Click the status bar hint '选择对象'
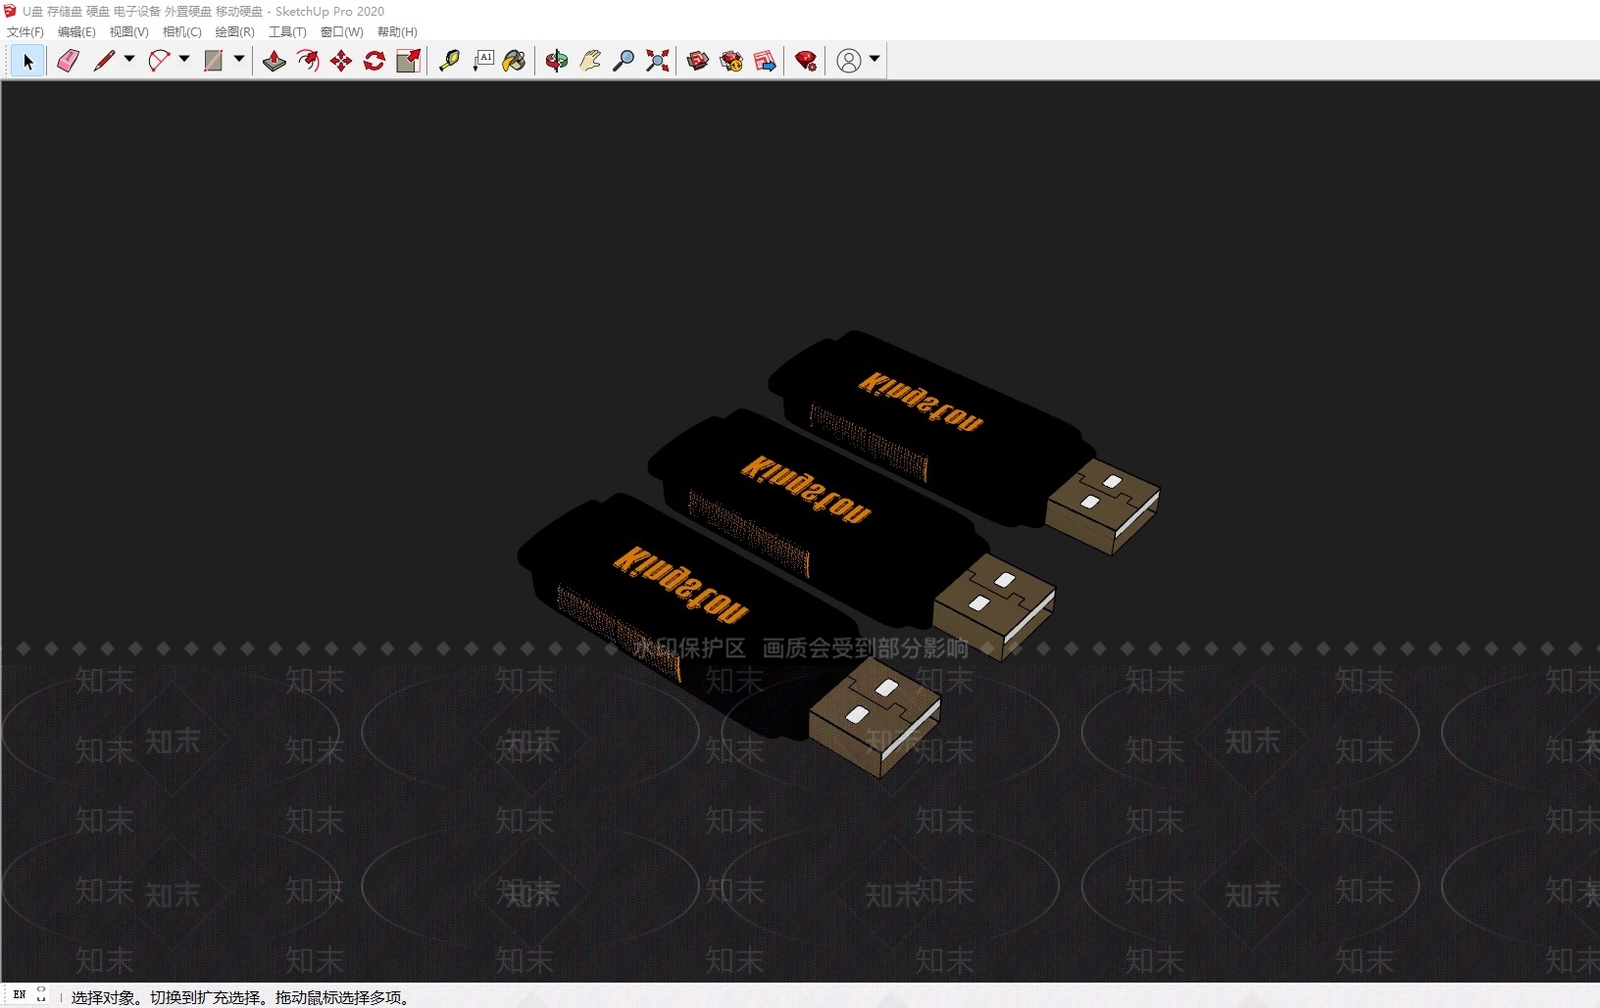Viewport: 1600px width, 1008px height. pos(104,997)
